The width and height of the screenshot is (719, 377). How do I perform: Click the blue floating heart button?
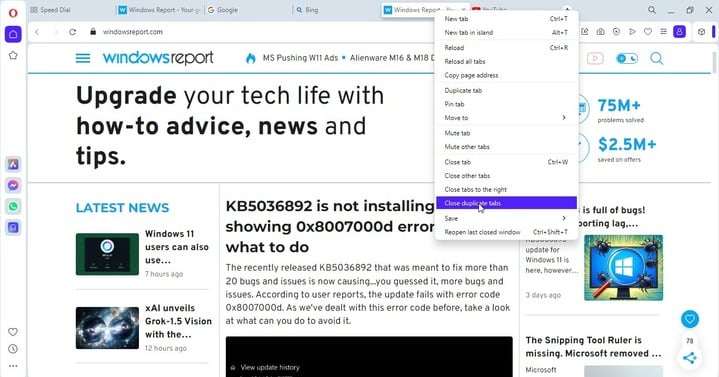tap(690, 319)
